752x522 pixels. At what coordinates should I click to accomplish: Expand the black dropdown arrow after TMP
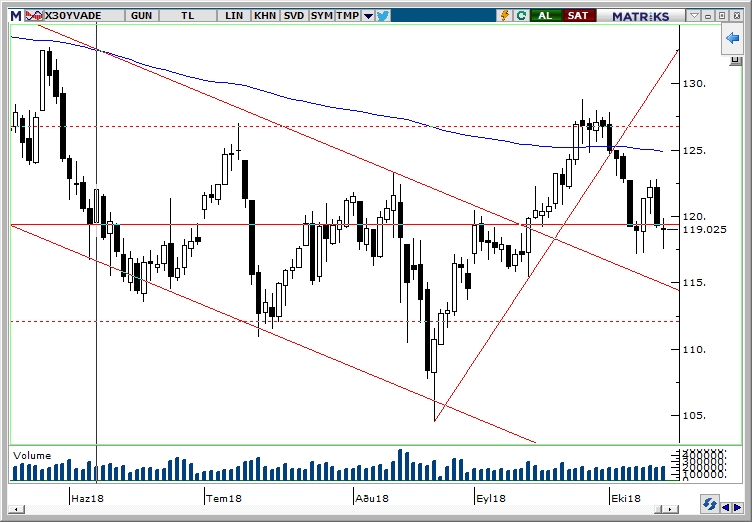(368, 16)
